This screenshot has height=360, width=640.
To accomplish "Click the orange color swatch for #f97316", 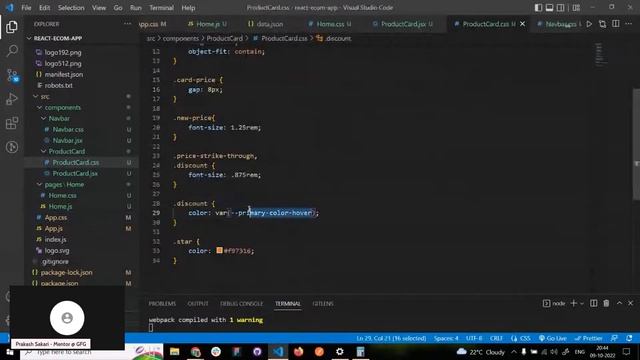I will pos(219,250).
